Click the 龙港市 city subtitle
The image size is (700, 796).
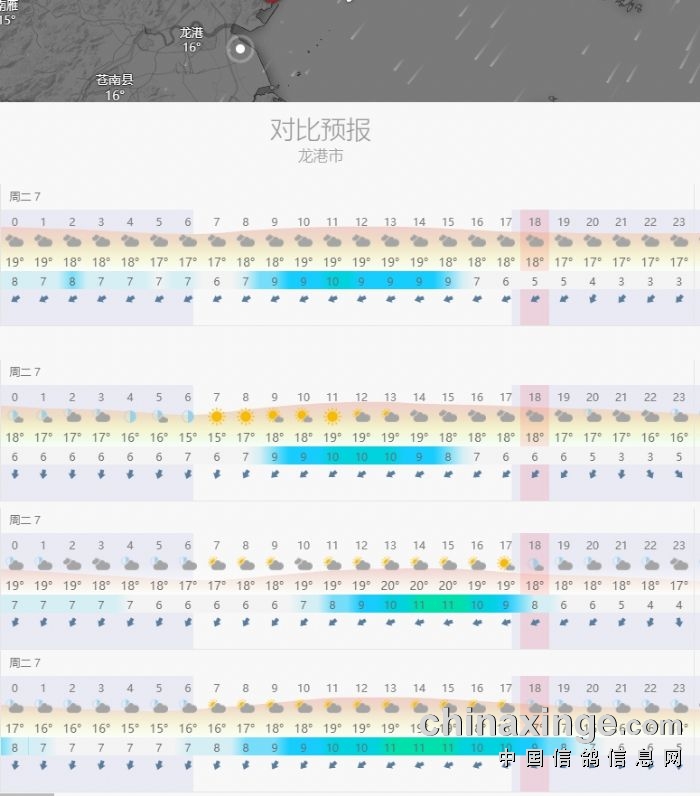(320, 156)
